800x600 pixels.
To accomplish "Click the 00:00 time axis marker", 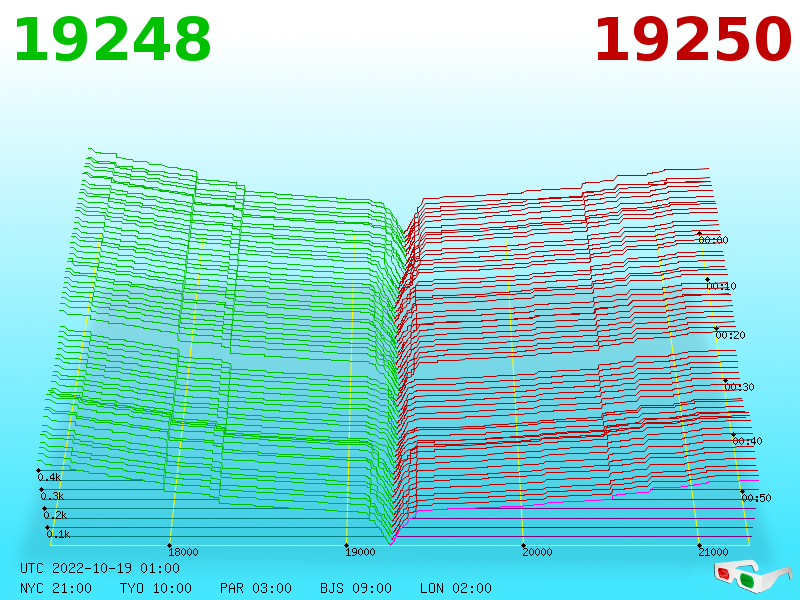I will pos(713,240).
